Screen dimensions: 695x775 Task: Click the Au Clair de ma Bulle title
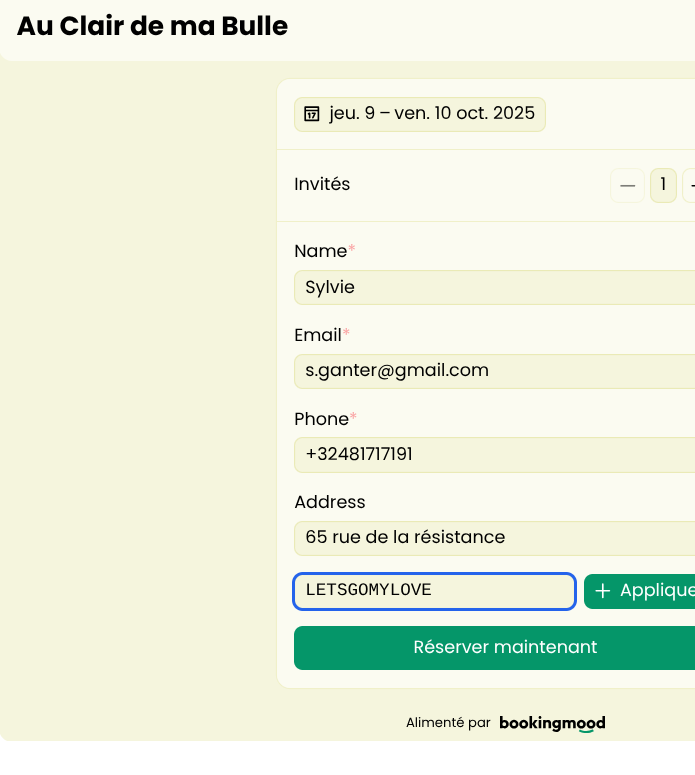pos(152,27)
